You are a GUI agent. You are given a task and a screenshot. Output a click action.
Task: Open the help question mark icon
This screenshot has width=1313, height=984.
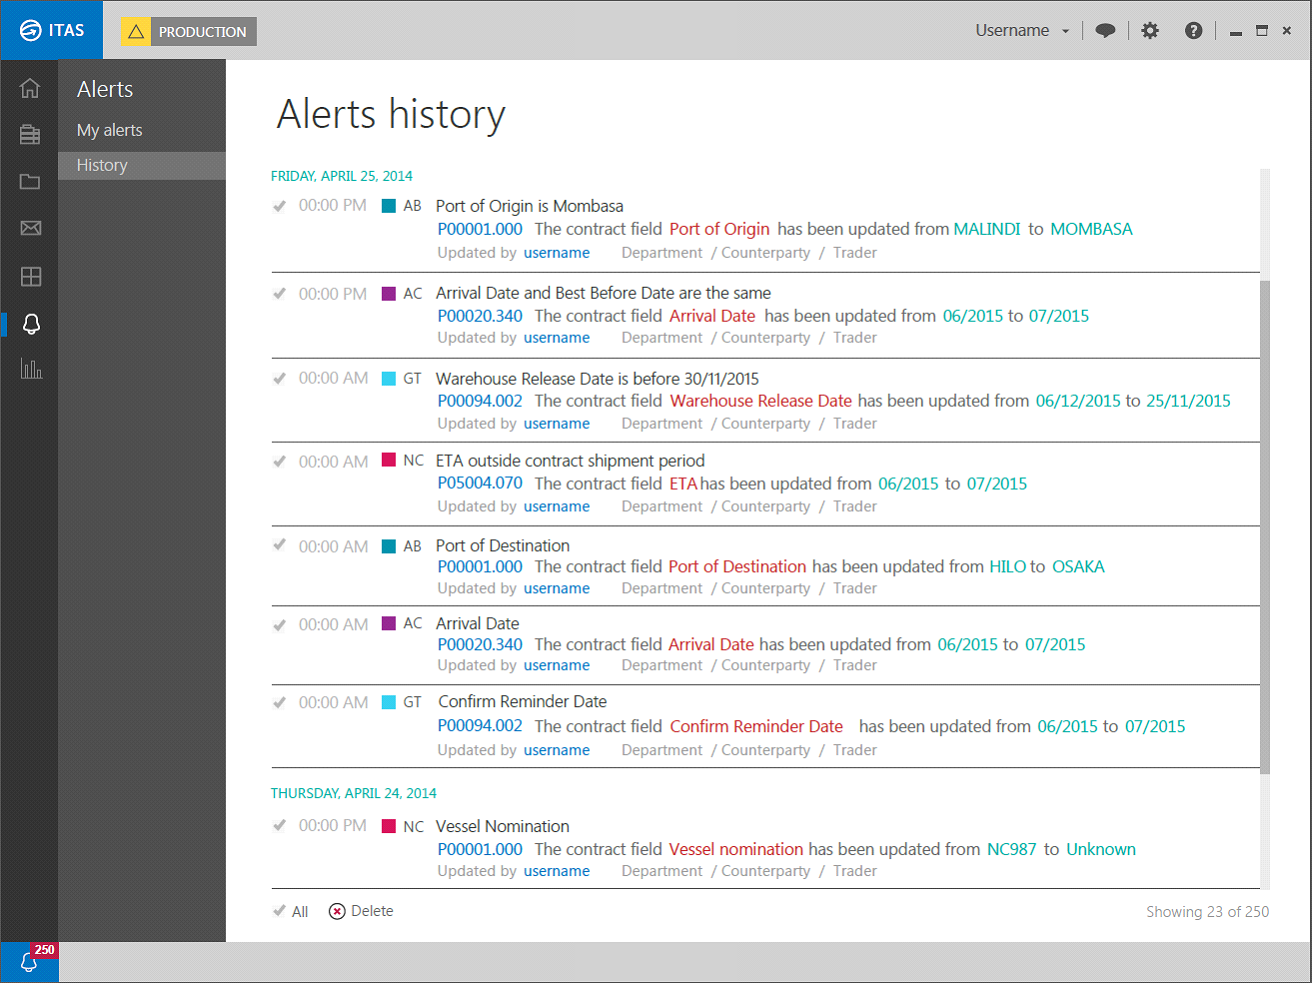[x=1193, y=31]
